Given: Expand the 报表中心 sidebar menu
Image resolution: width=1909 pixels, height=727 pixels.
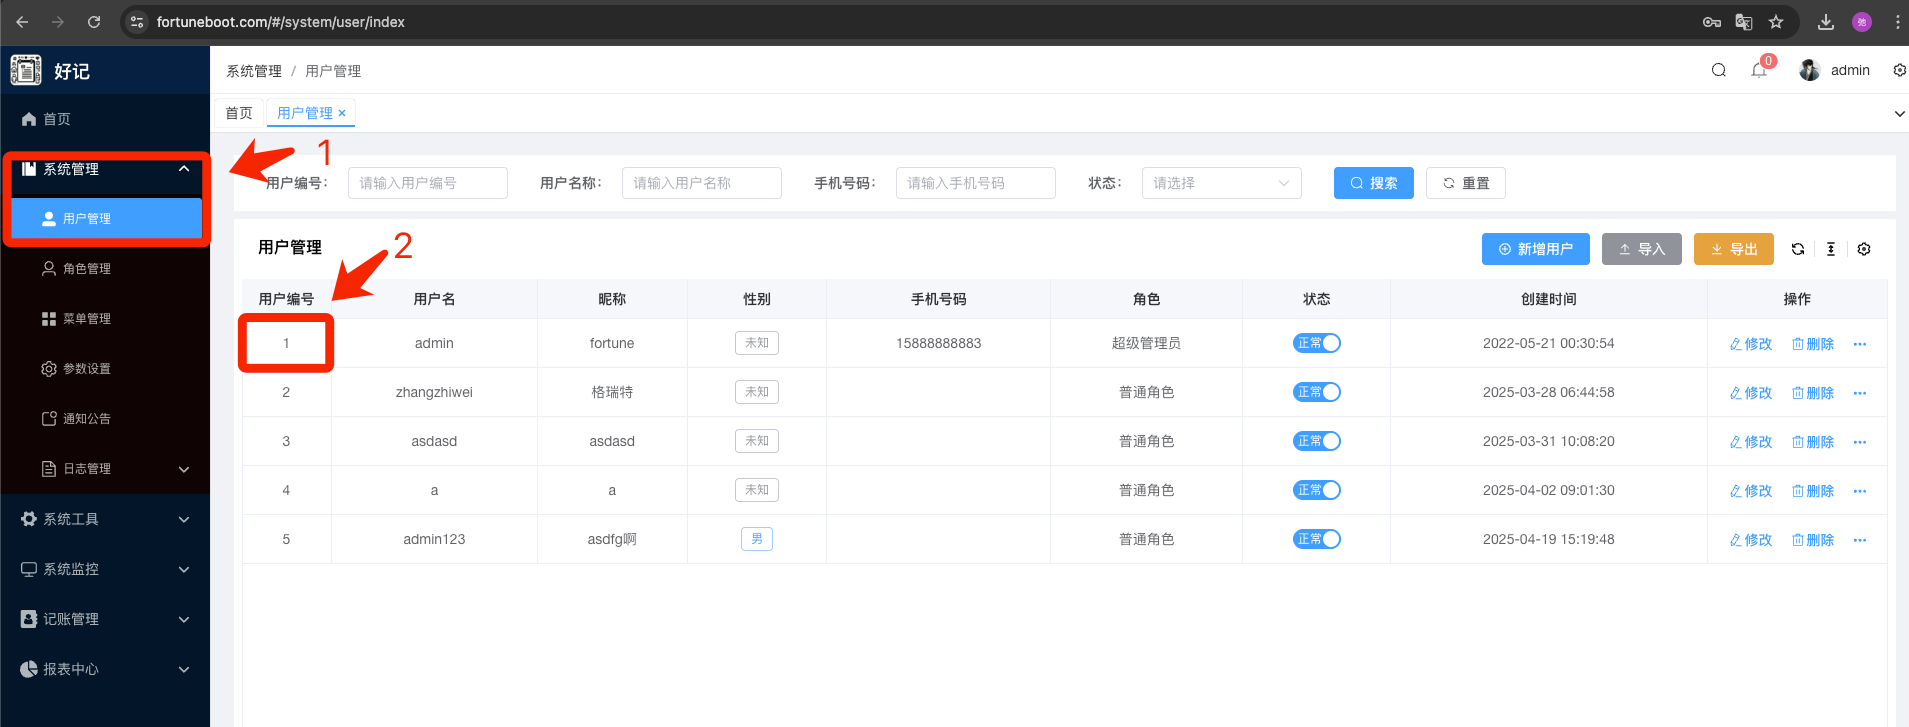Looking at the screenshot, I should point(105,669).
